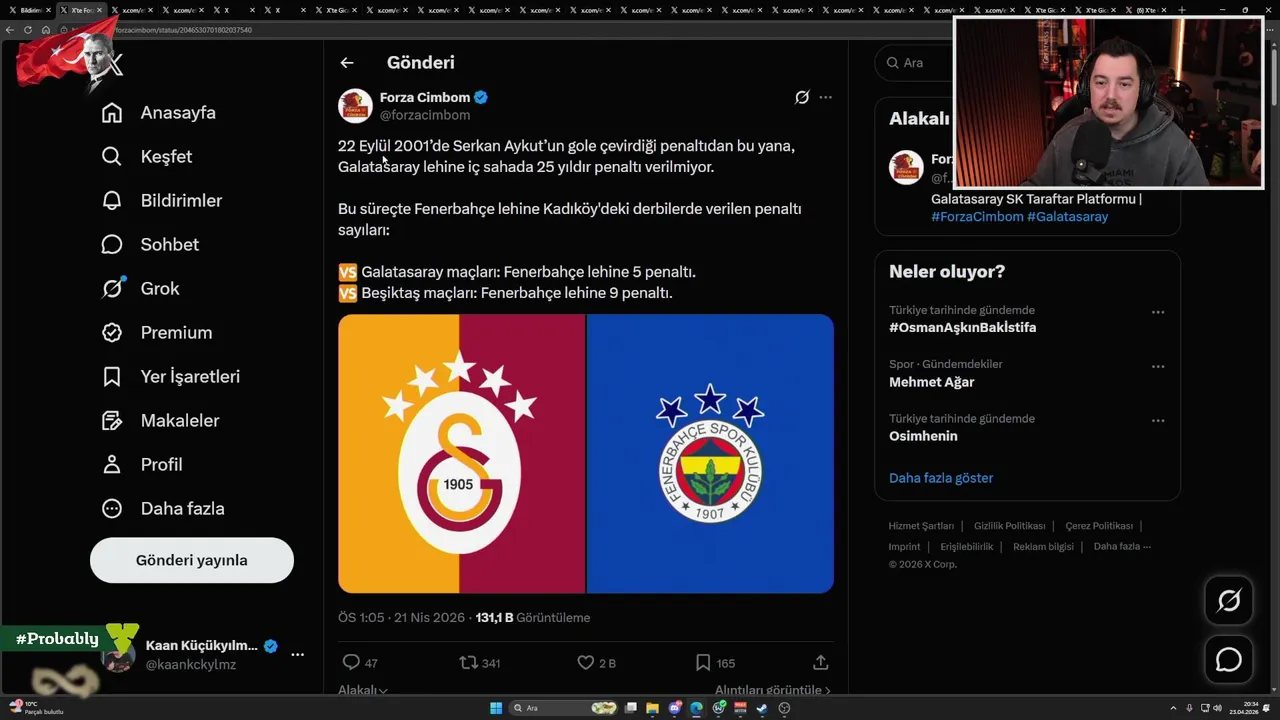Open post three-dot more options
The height and width of the screenshot is (720, 1280).
tap(825, 98)
